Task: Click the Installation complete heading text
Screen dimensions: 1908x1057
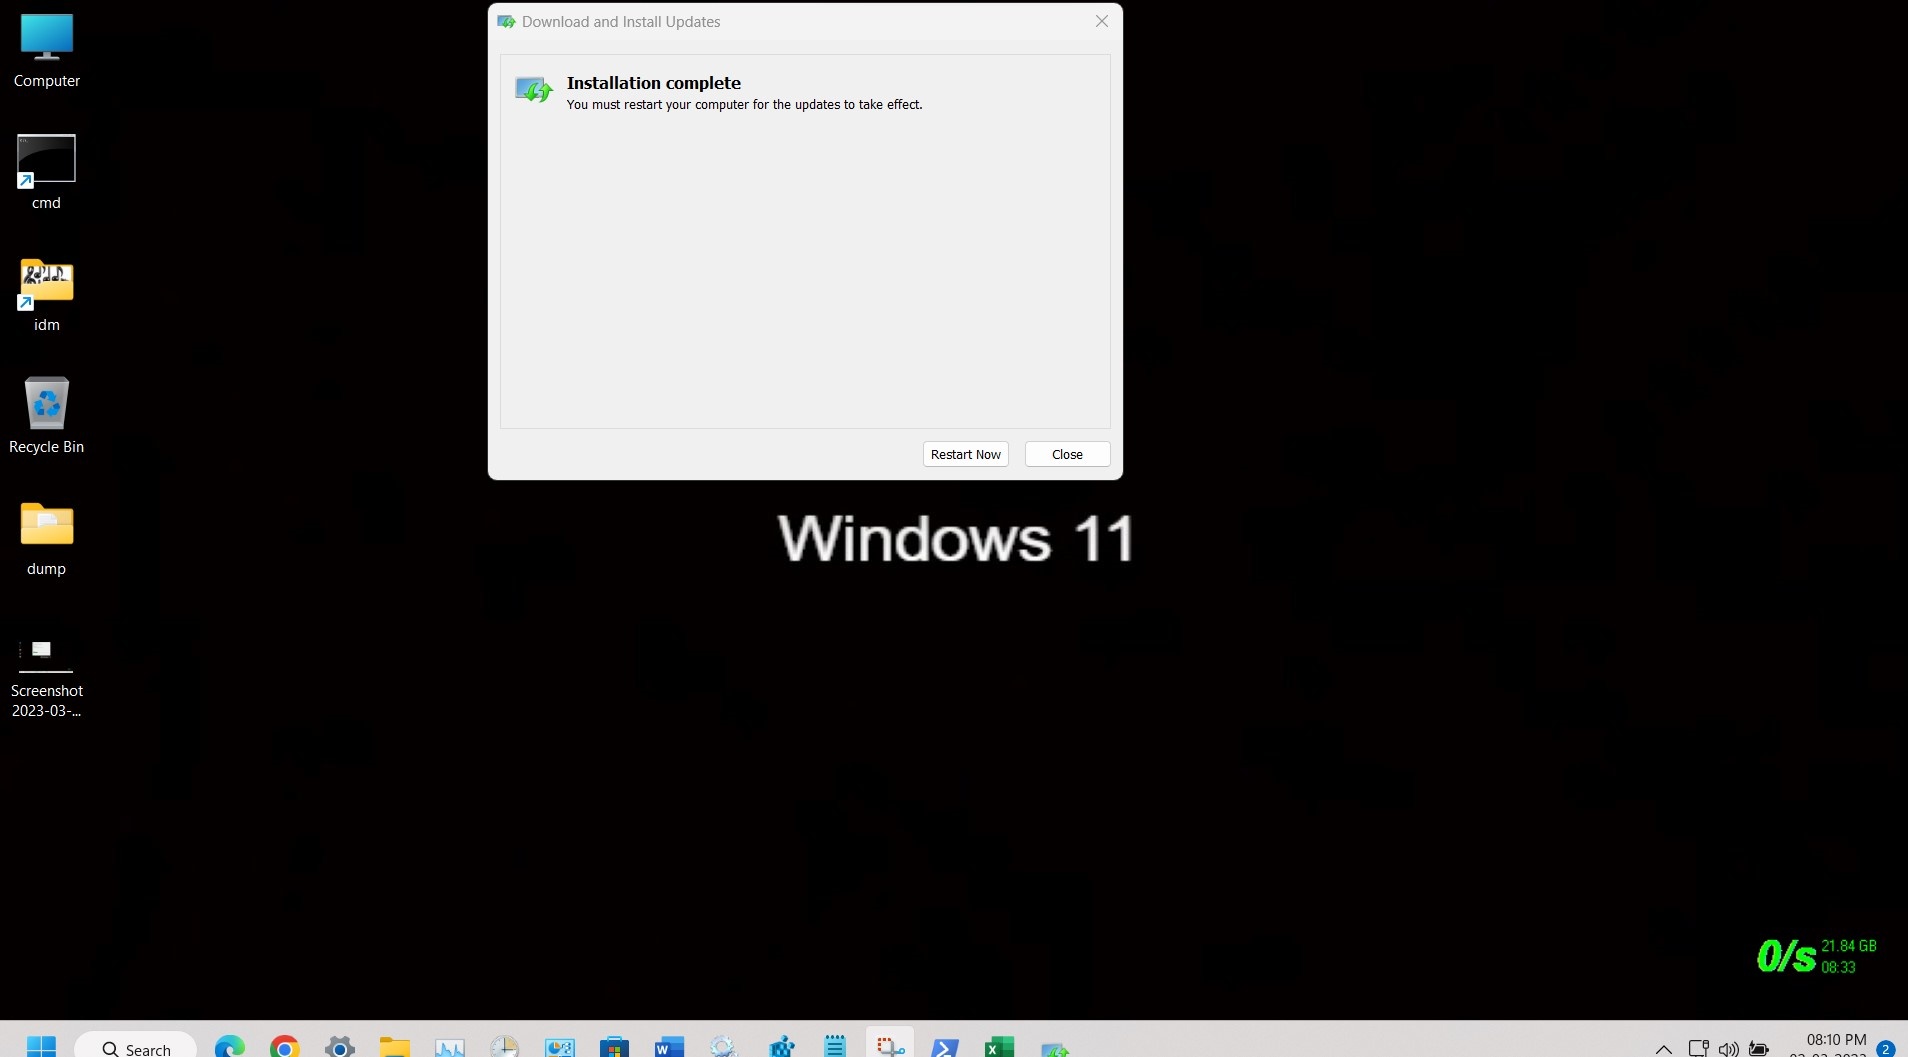Action: pos(653,83)
